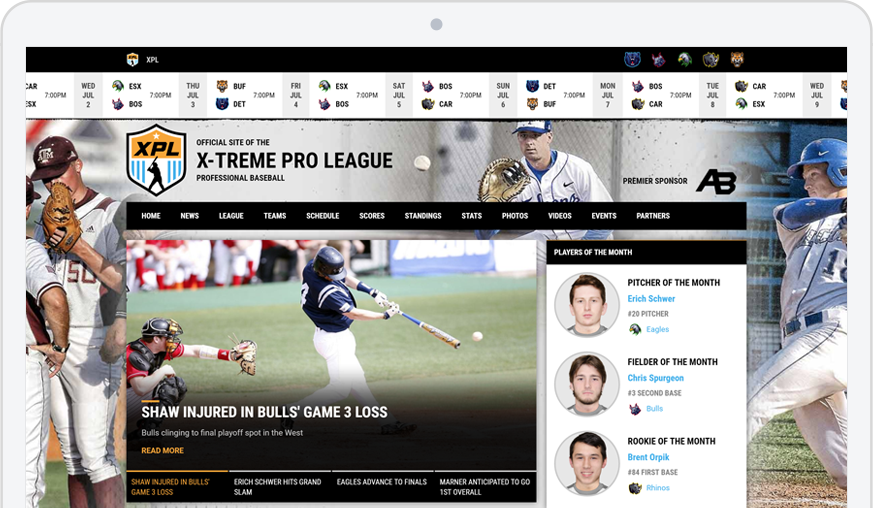Click Chris Spurgeon's round portrait photo
The image size is (873, 508).
point(587,384)
